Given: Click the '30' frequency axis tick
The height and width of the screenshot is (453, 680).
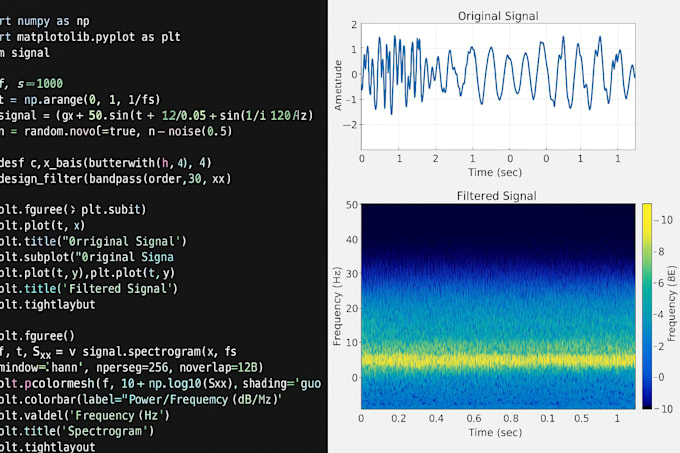Looking at the screenshot, I should click(352, 274).
